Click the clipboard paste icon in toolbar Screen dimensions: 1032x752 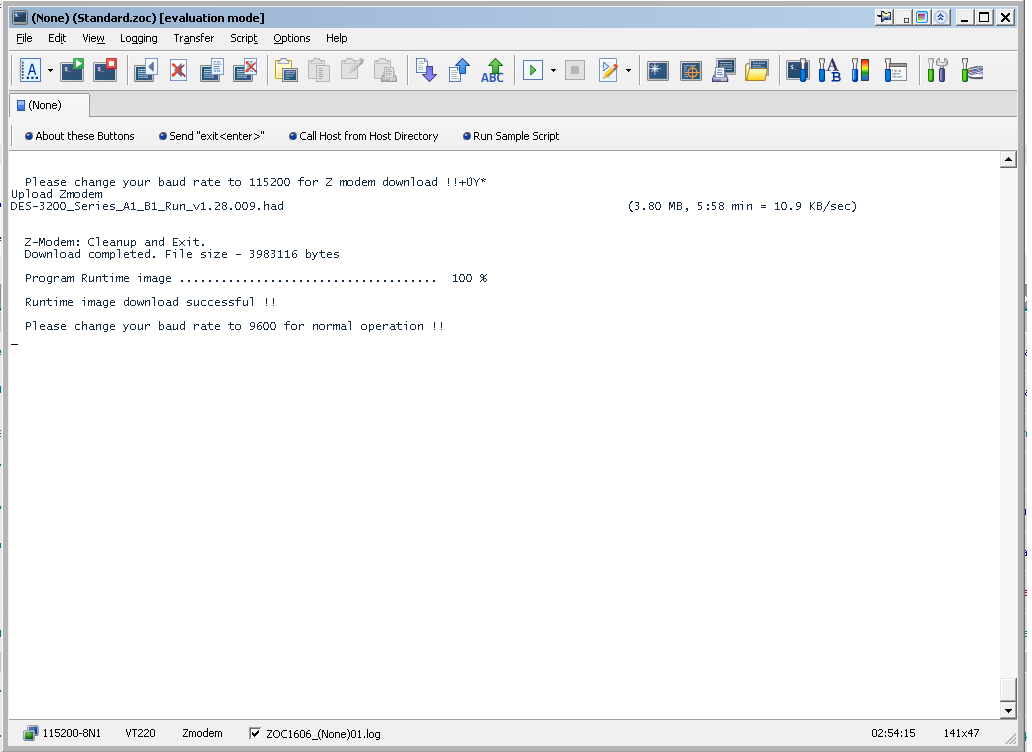[x=286, y=71]
